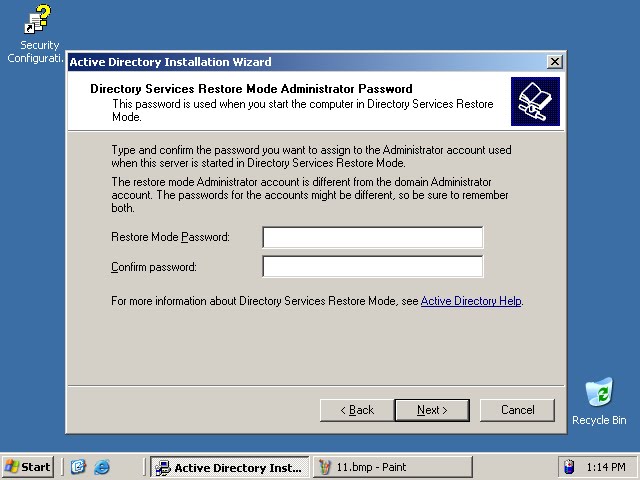Click the 'Directory Services Restore Mode Administrator Password' heading
Image resolution: width=640 pixels, height=480 pixels.
pos(251,89)
